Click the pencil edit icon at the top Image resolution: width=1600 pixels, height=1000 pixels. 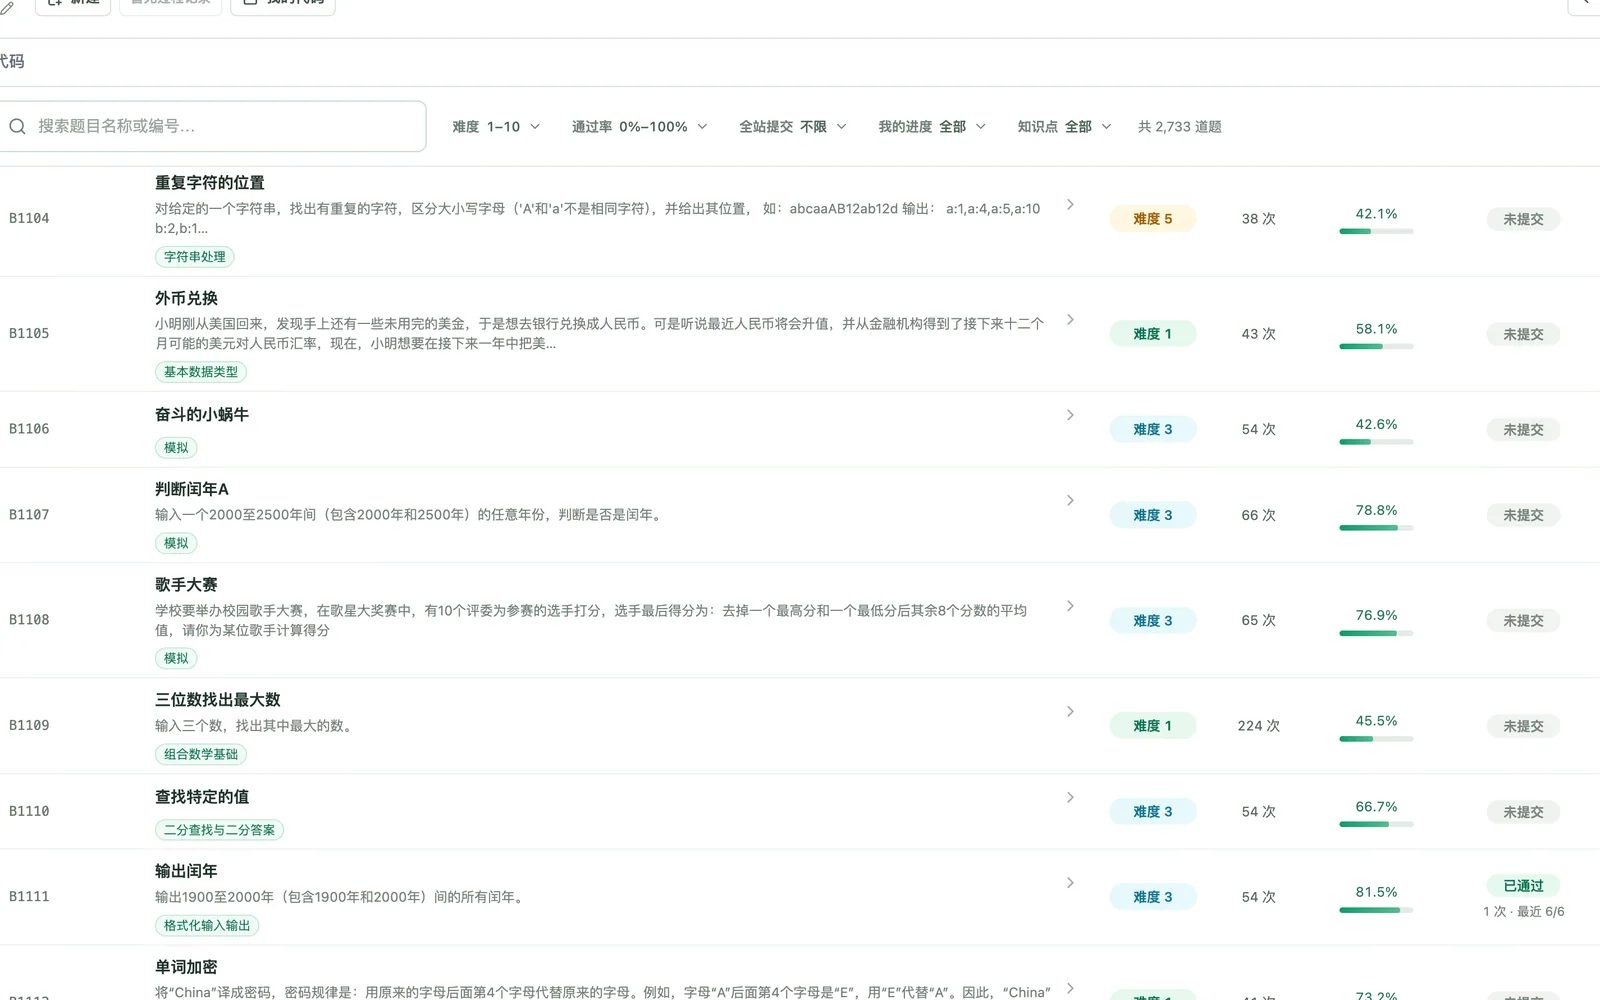(7, 8)
